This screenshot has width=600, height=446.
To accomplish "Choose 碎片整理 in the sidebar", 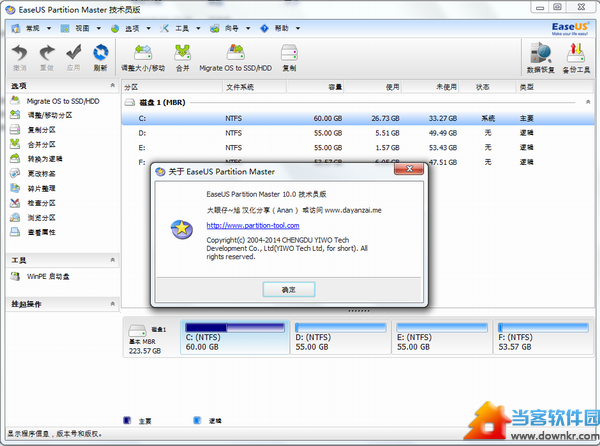I will 41,188.
